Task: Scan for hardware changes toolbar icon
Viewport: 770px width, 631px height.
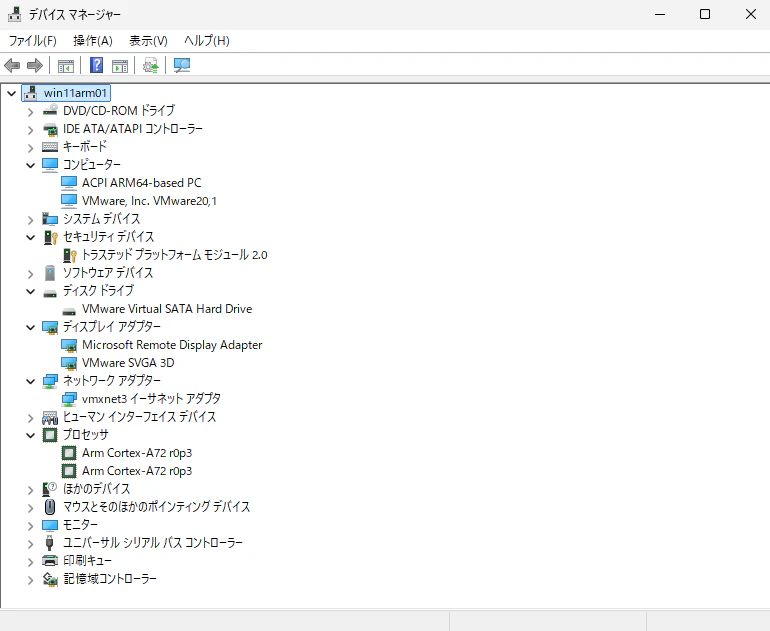Action: (x=182, y=65)
